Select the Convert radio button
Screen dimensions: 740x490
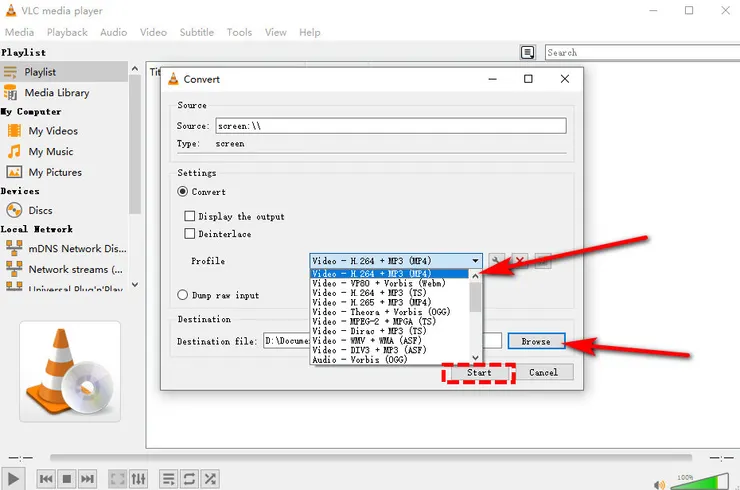click(183, 192)
